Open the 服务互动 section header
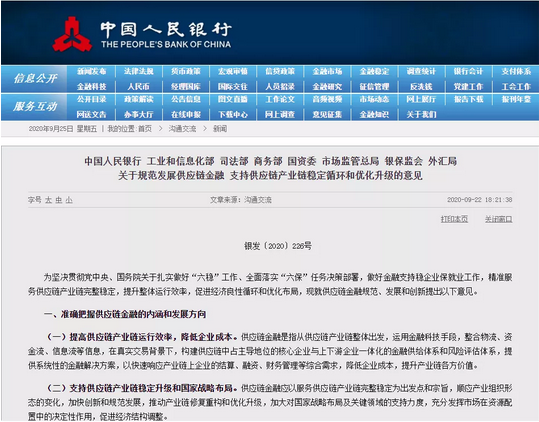 35,107
